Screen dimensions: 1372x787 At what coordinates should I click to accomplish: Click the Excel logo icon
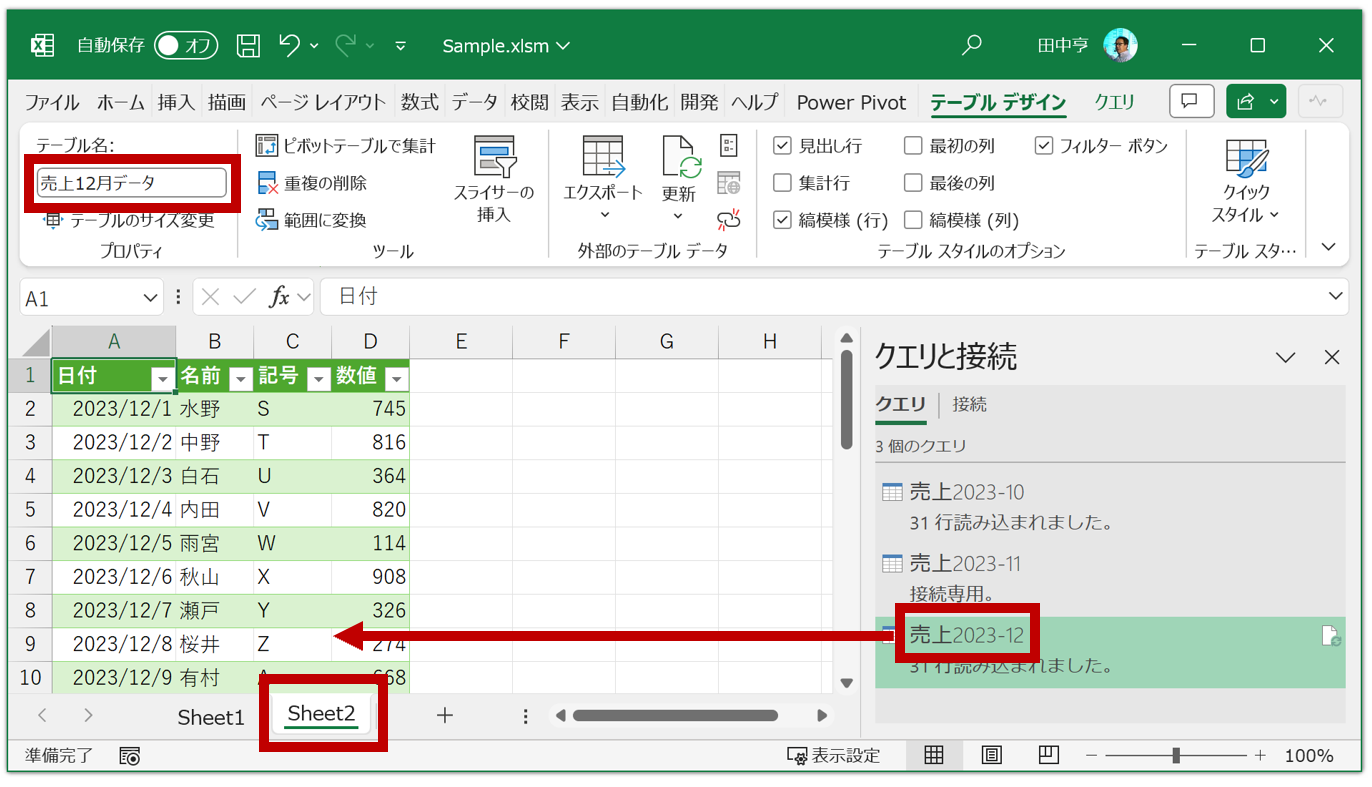[43, 45]
